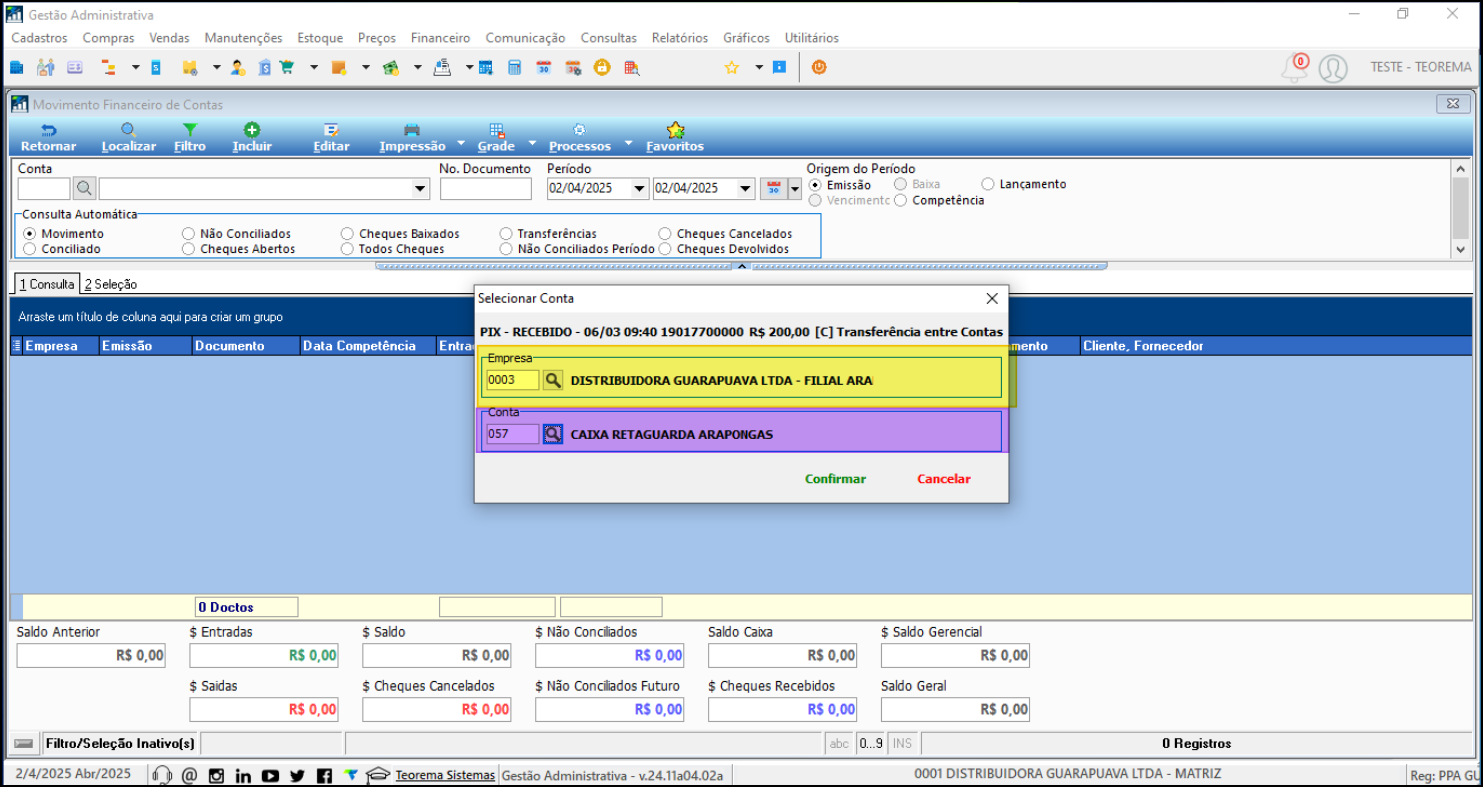Click the YouTube icon in status bar
Viewport: 1483px width, 787px height.
point(270,775)
